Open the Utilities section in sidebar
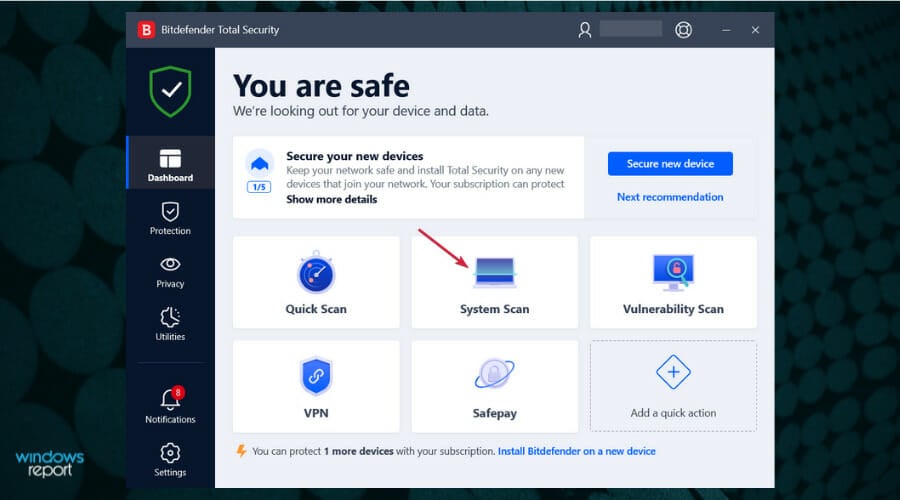Screen dimensions: 900x500 [x=170, y=324]
